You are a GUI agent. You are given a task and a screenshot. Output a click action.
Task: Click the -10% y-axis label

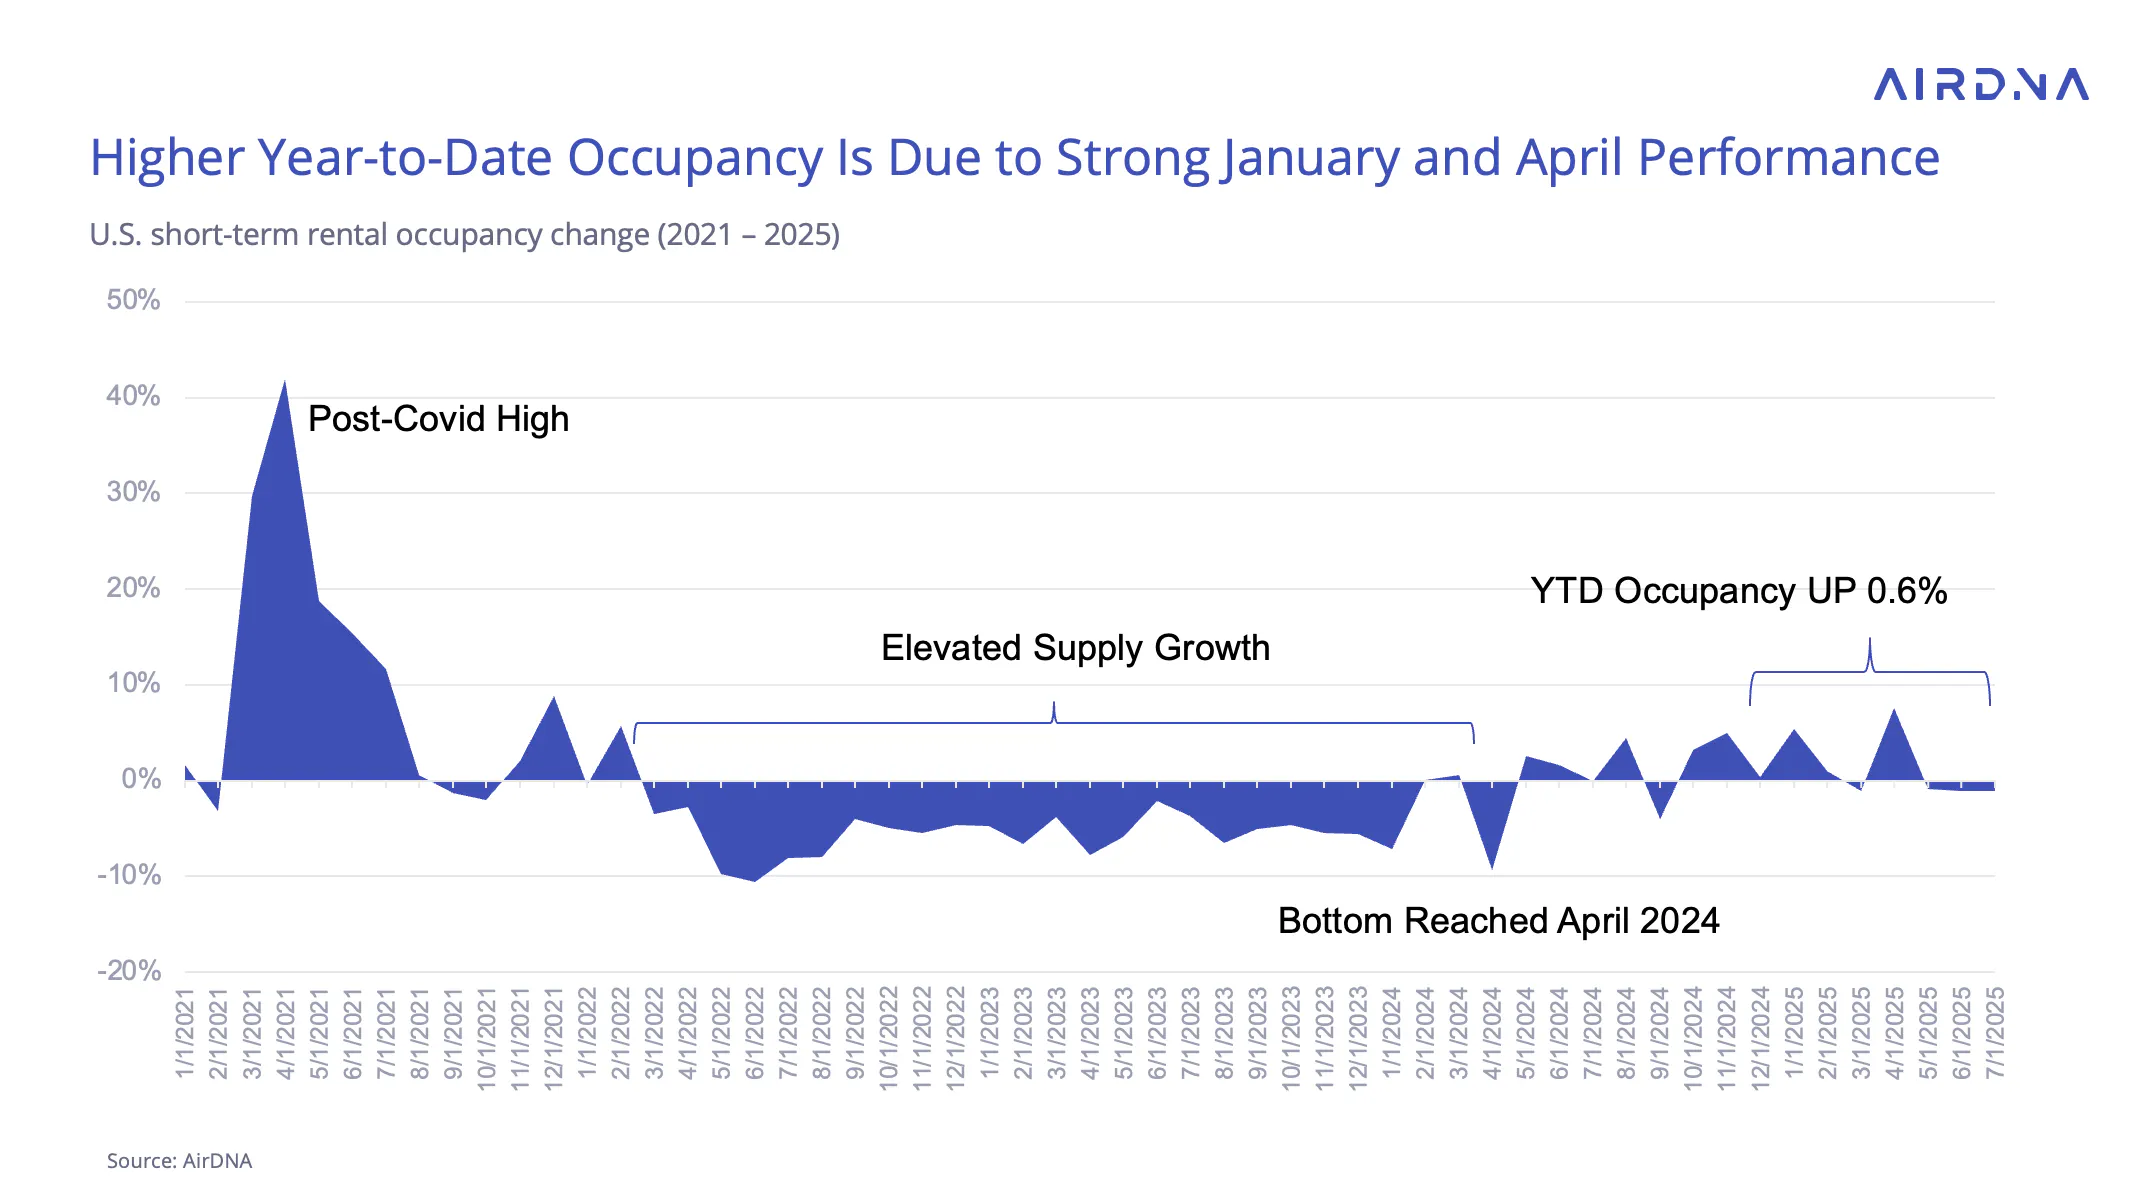pyautogui.click(x=129, y=875)
